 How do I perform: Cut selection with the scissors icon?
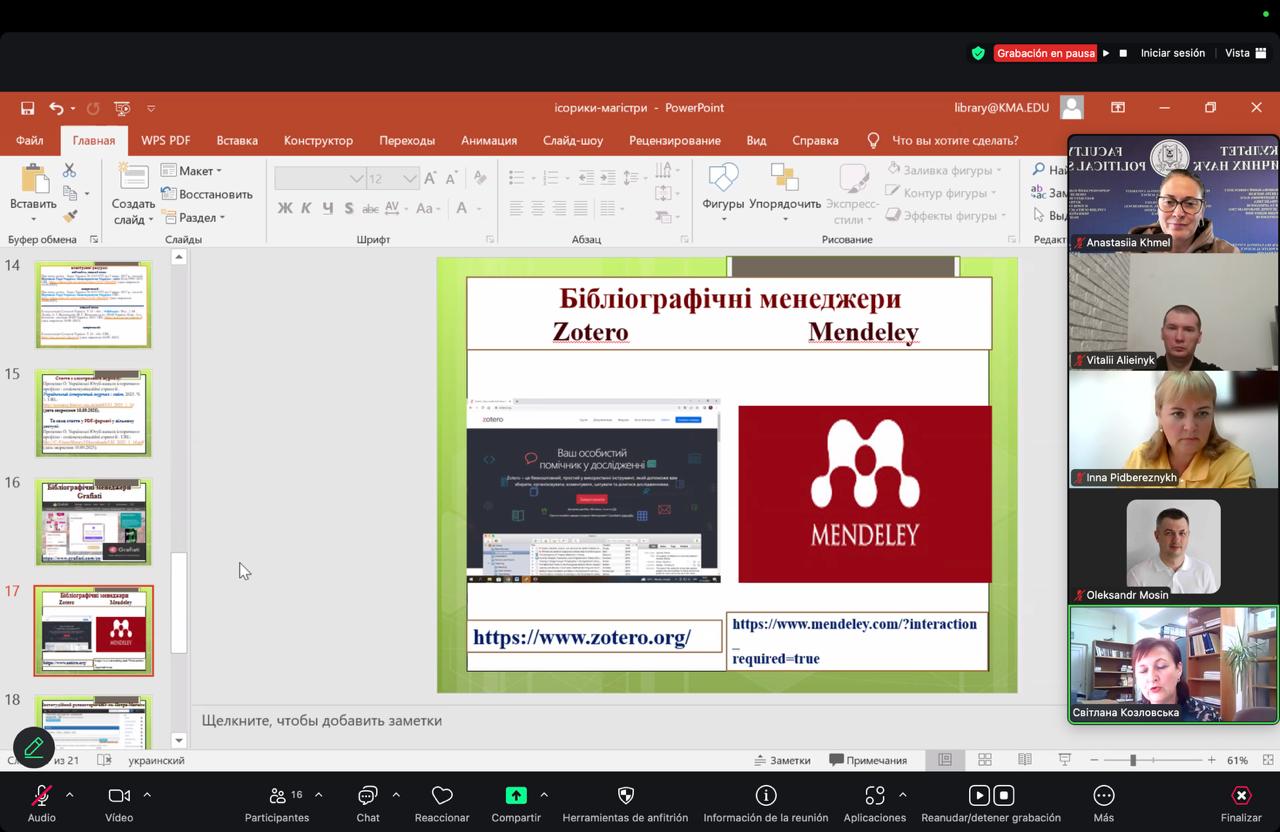[x=70, y=171]
